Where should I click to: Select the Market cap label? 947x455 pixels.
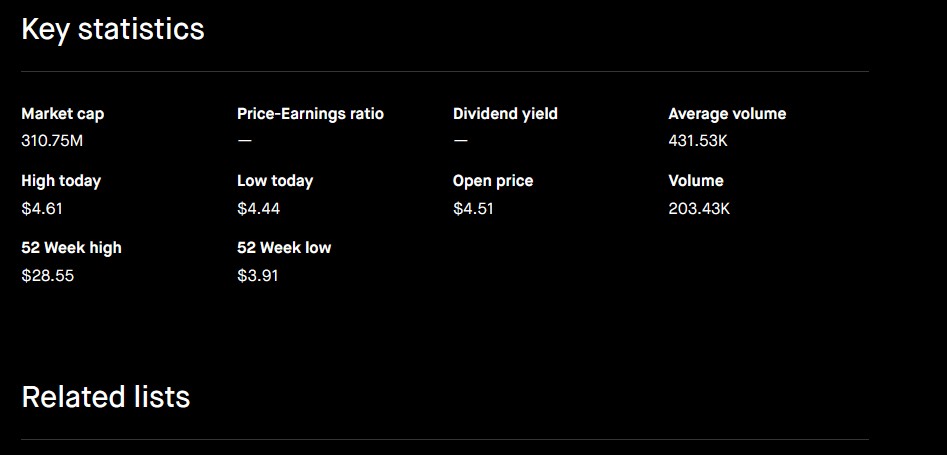pyautogui.click(x=62, y=114)
